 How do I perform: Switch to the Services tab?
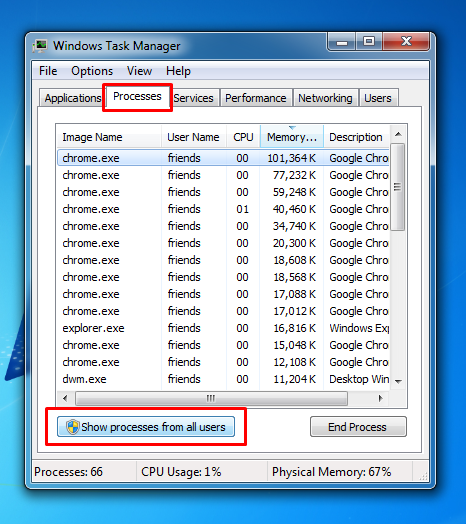click(x=194, y=98)
